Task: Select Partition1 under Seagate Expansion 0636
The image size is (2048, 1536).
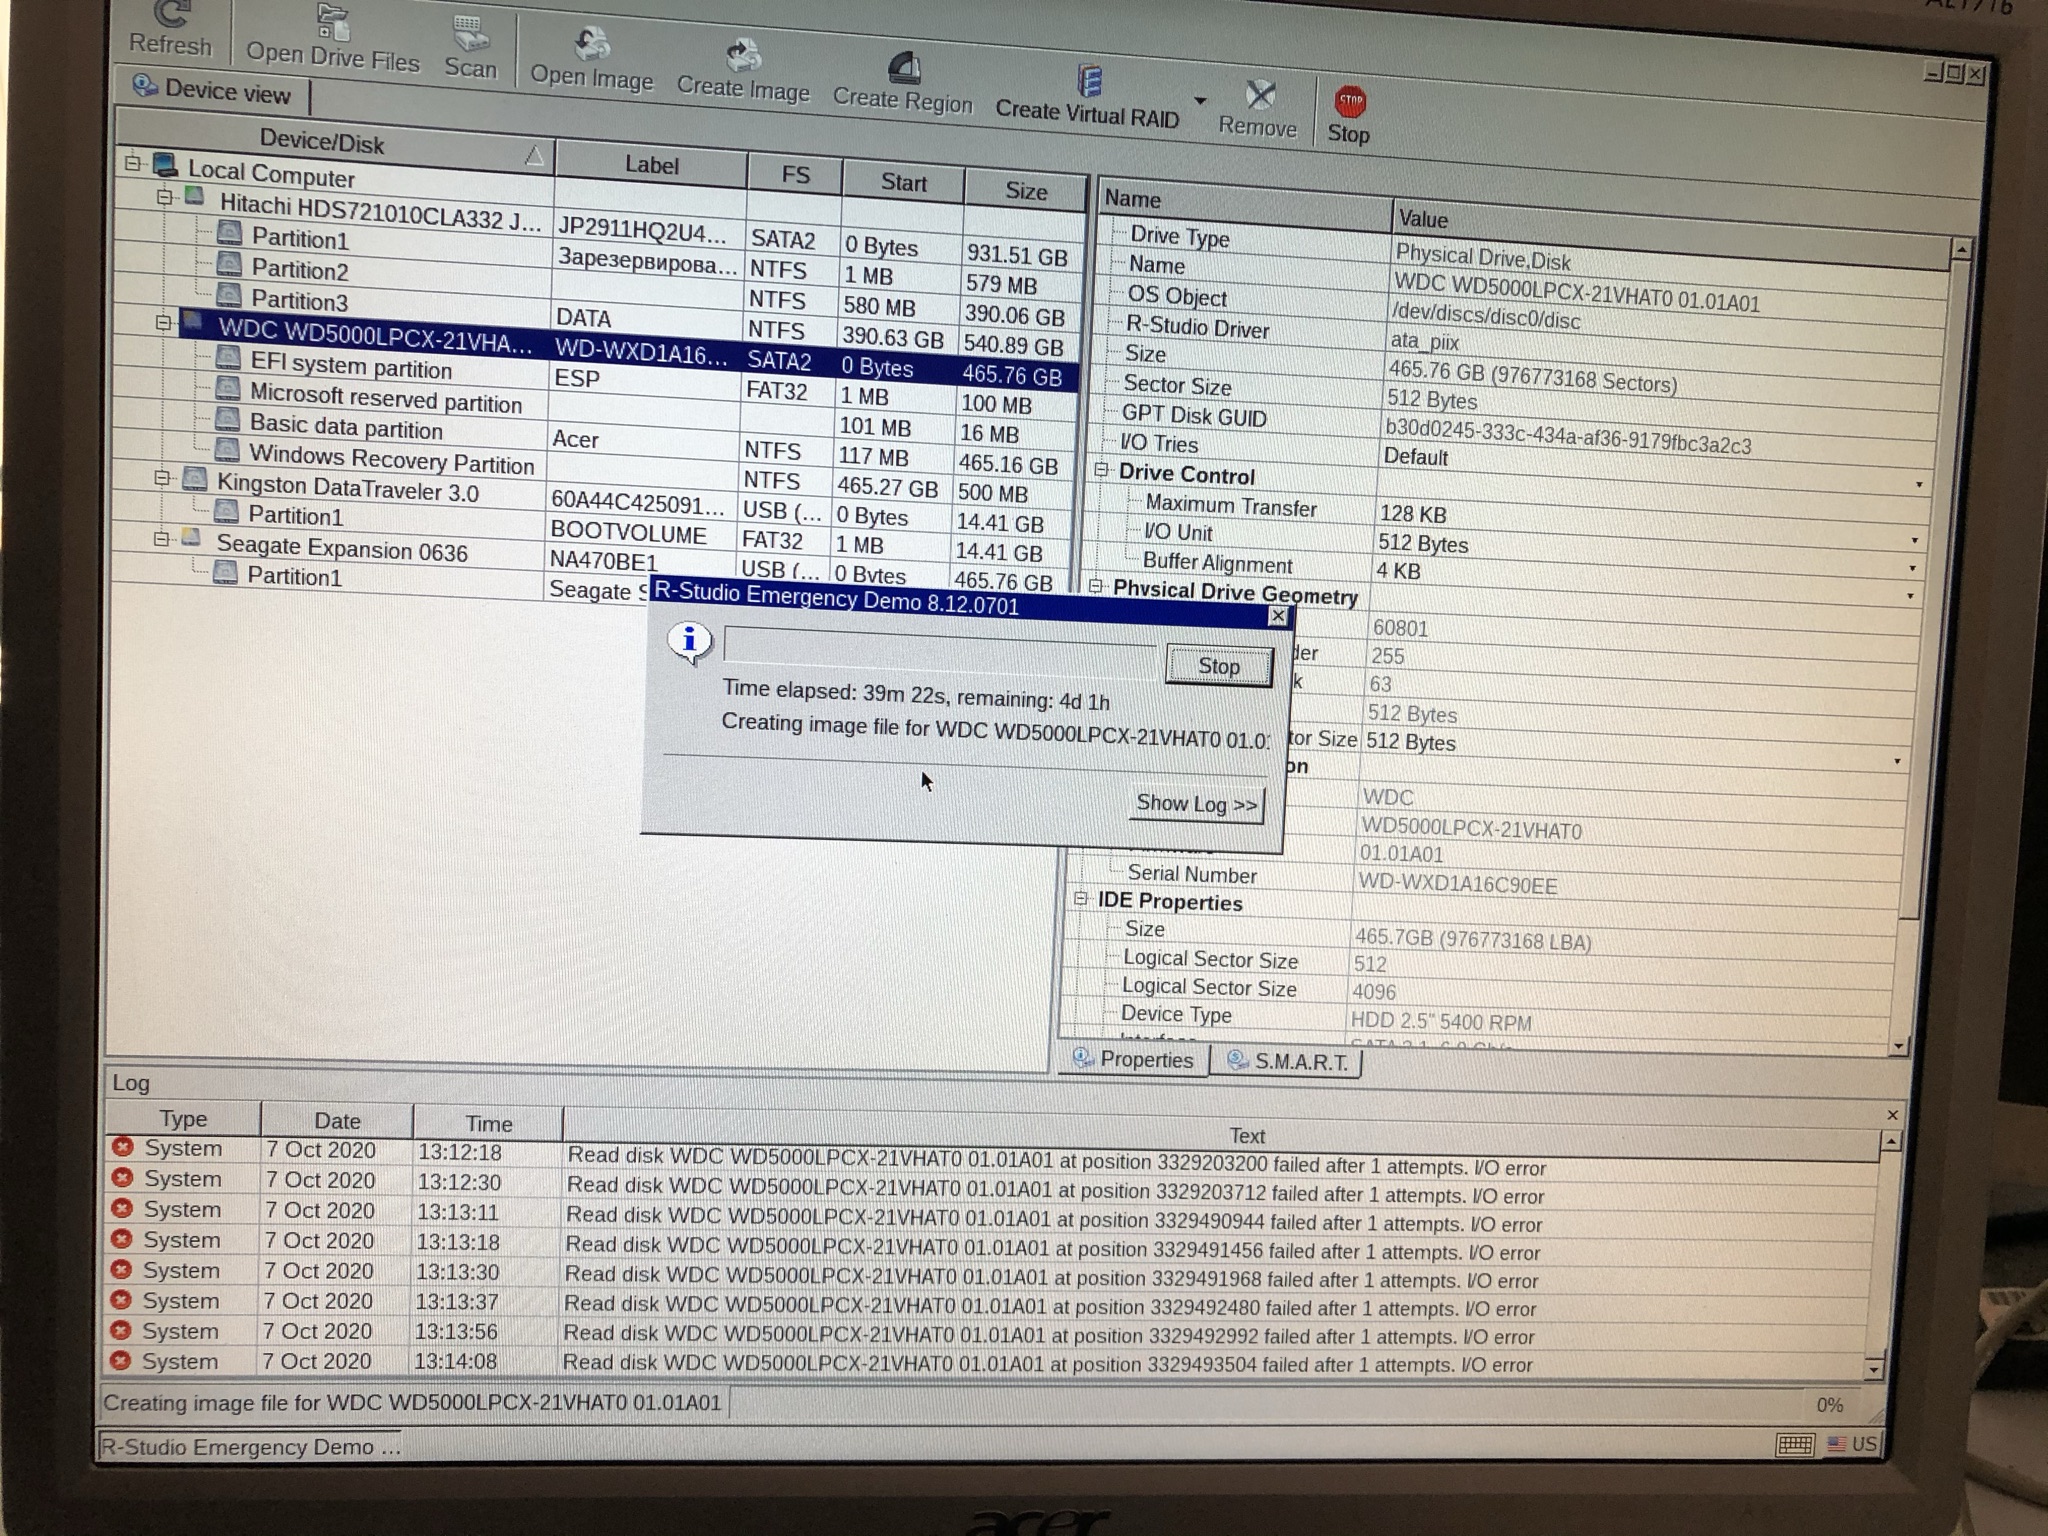Action: click(294, 576)
